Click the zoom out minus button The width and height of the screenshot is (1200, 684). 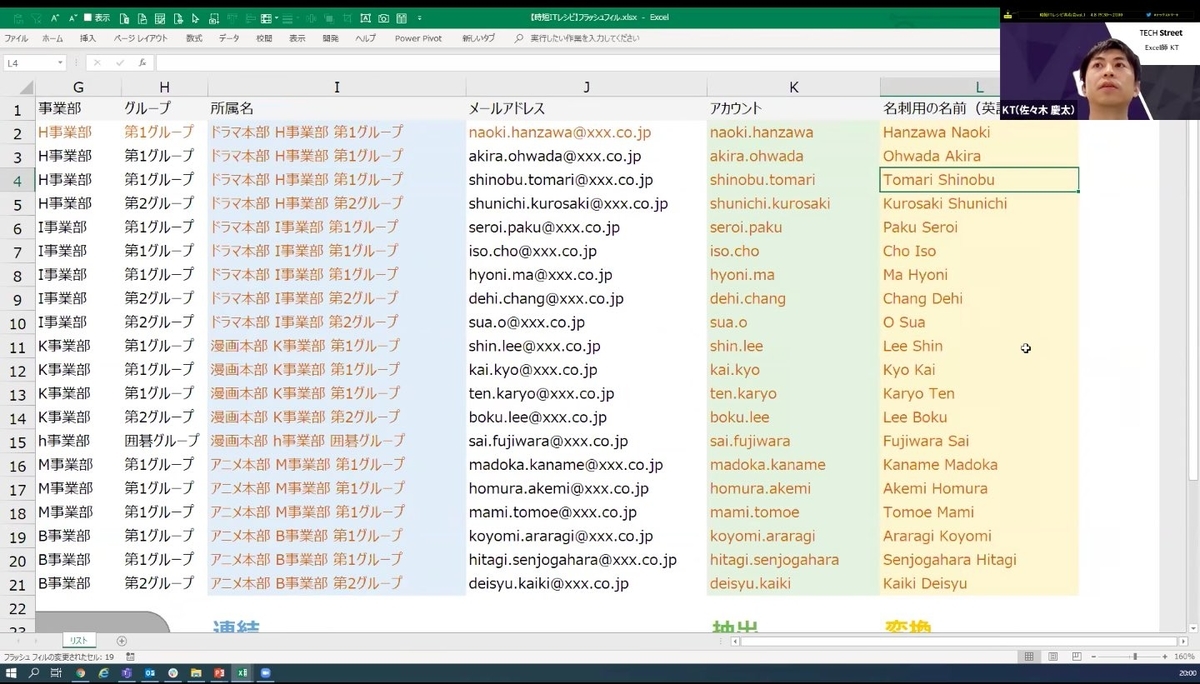(1095, 657)
